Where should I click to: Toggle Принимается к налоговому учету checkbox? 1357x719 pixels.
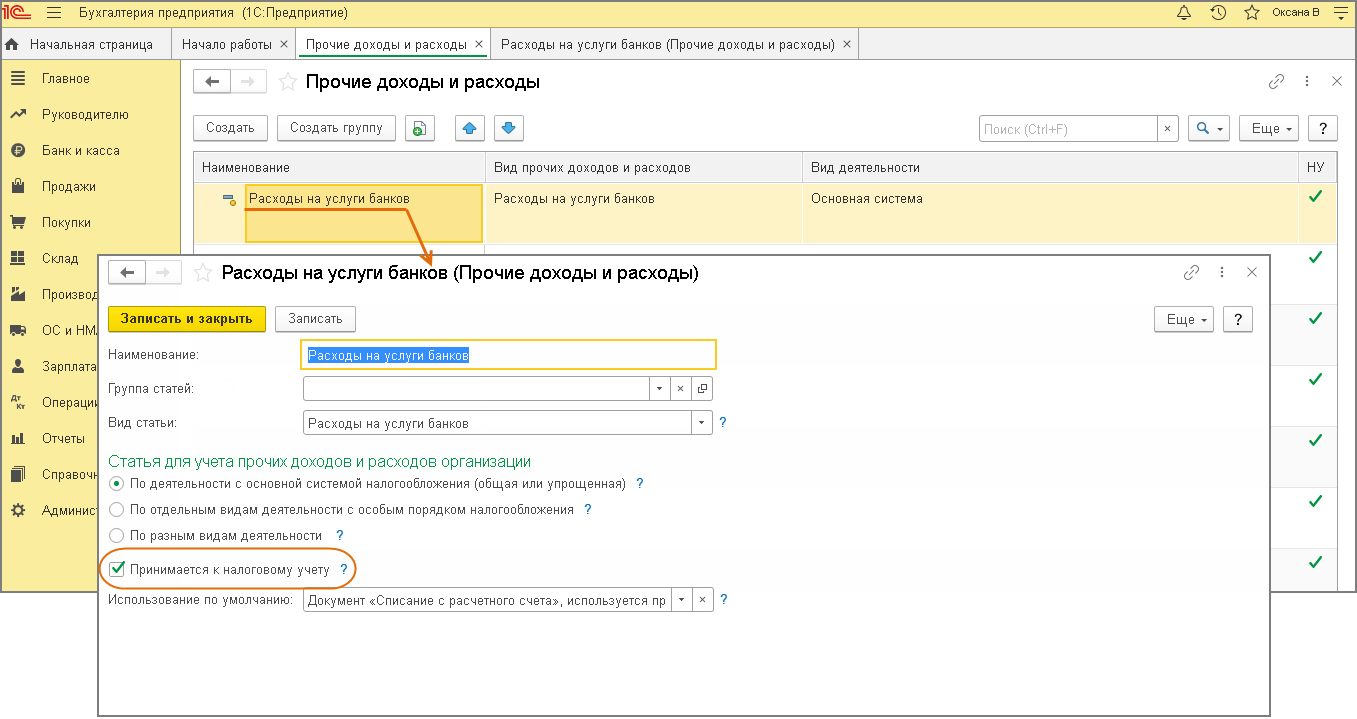coord(117,570)
